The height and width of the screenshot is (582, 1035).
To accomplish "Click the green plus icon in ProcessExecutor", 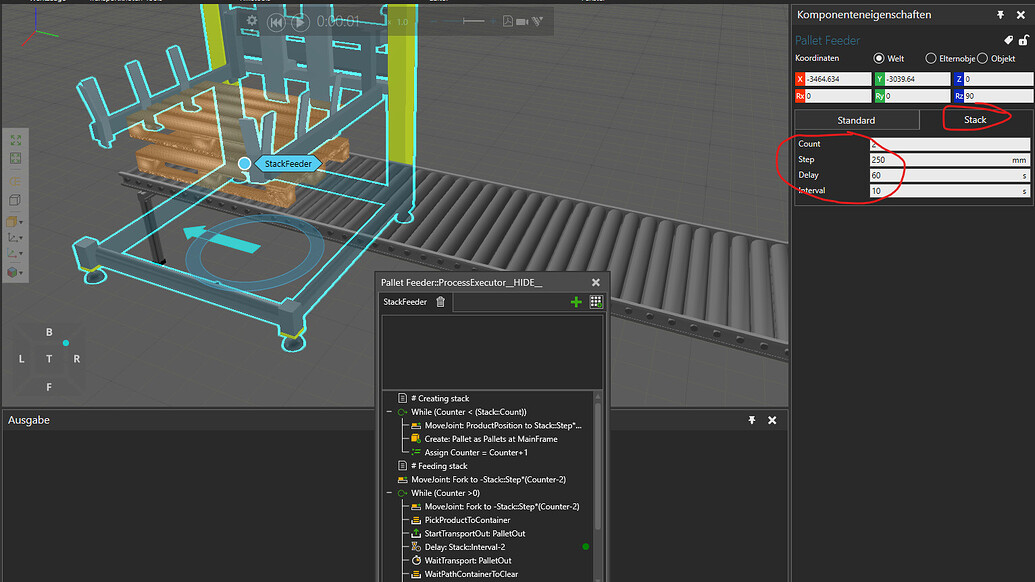I will (576, 302).
